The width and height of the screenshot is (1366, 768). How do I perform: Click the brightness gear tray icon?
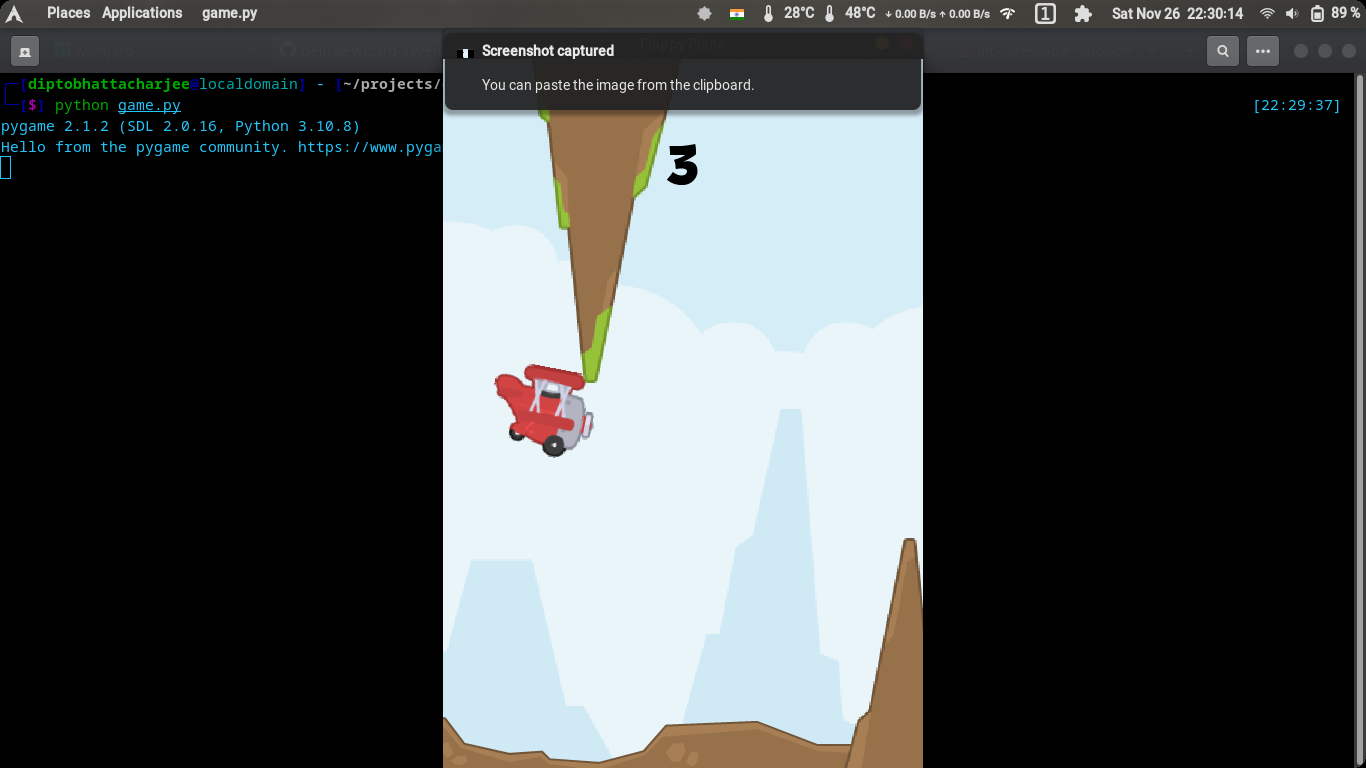[705, 14]
